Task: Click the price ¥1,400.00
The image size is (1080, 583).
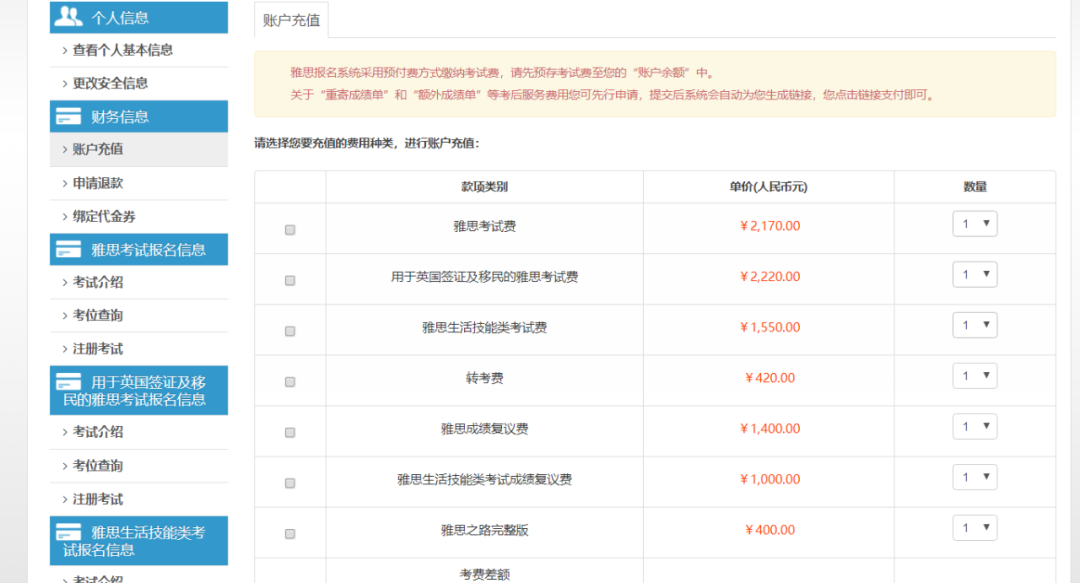Action: click(770, 429)
